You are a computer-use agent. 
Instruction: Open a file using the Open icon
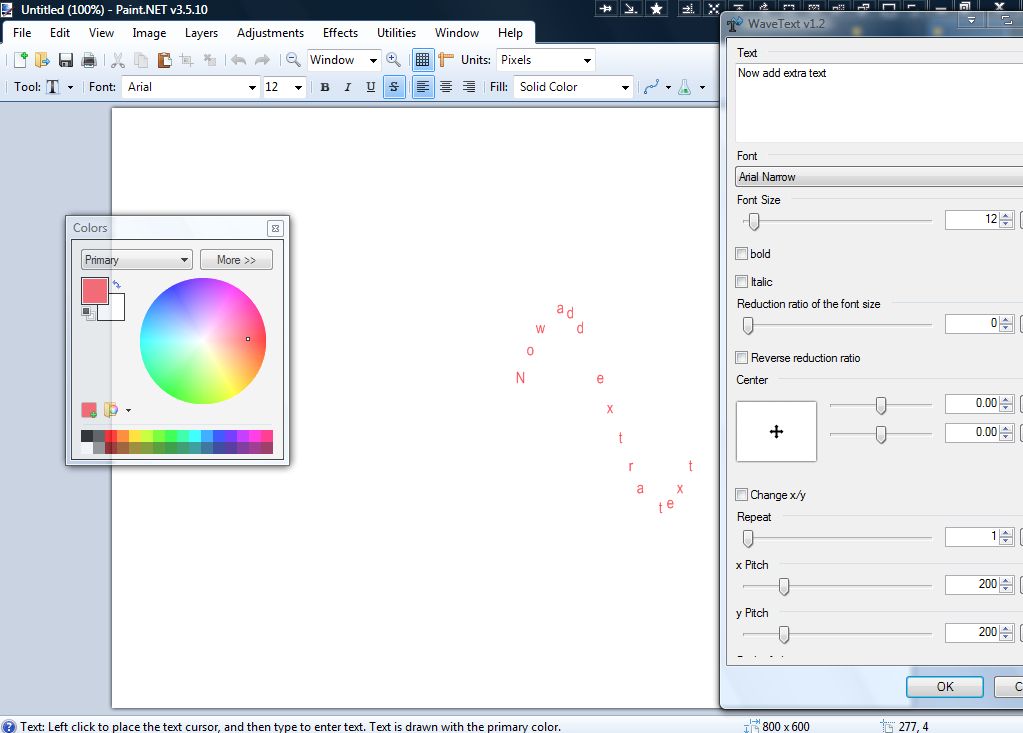point(41,59)
